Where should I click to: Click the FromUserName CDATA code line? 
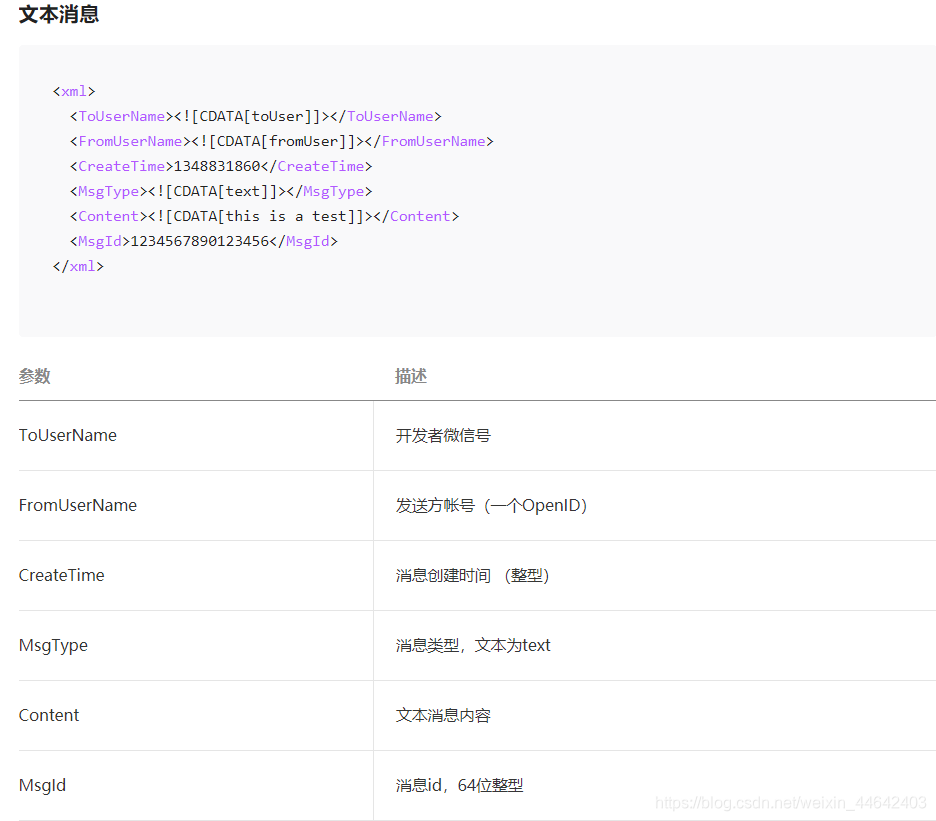pyautogui.click(x=282, y=142)
